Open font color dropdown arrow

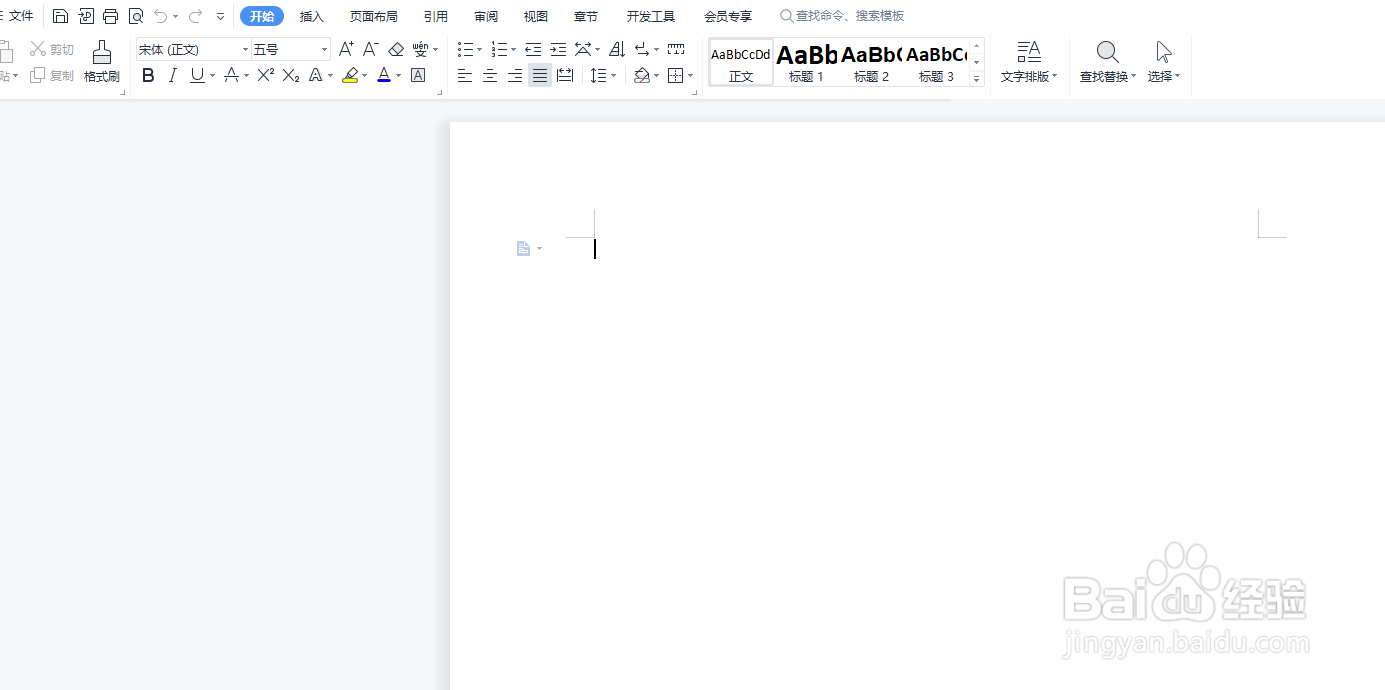[x=398, y=76]
